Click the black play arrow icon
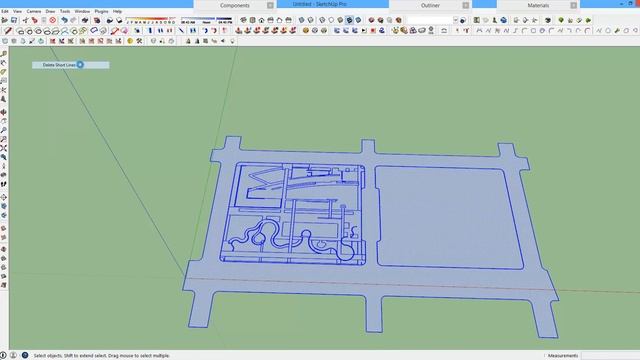This screenshot has height=360, width=640. click(364, 31)
